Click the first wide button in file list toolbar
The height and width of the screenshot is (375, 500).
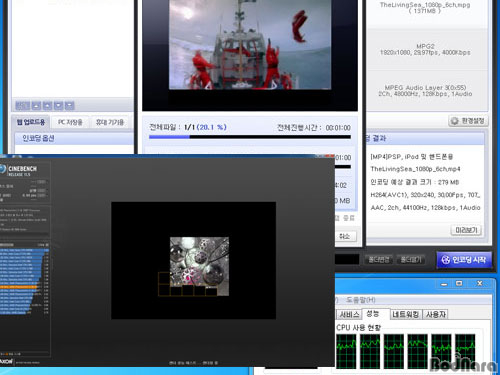[23, 106]
